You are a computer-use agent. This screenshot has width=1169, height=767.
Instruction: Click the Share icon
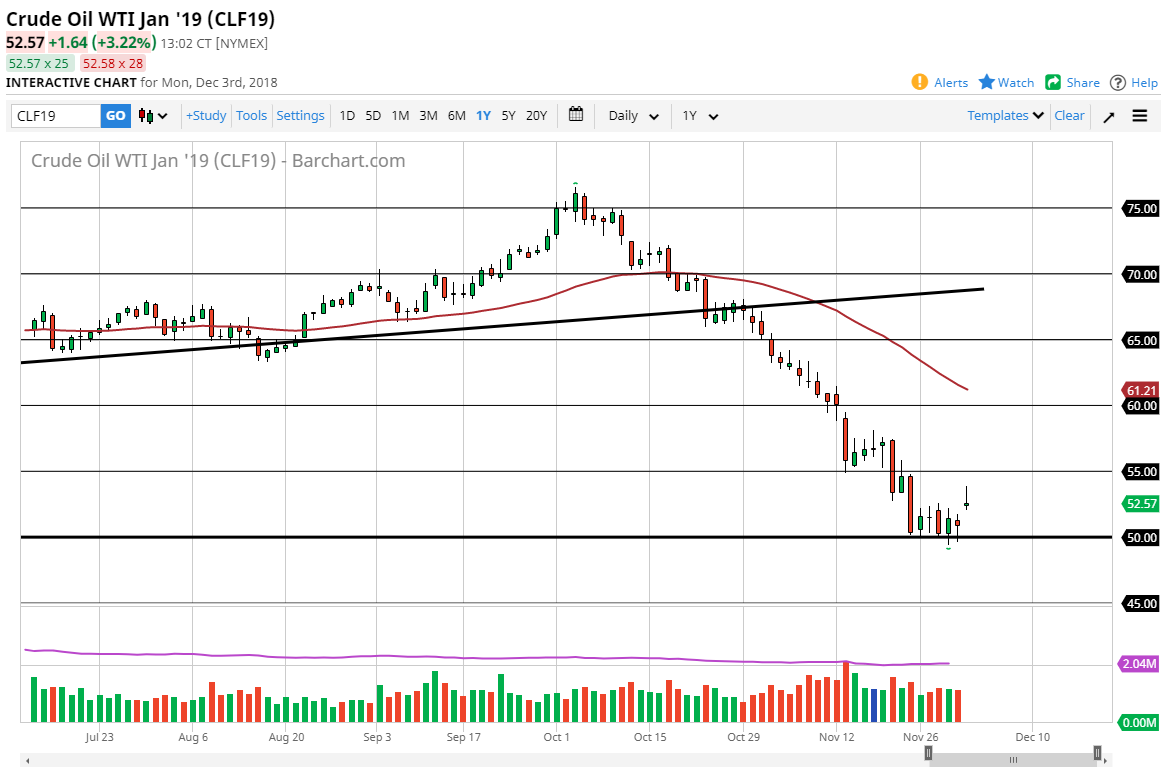tap(1053, 82)
